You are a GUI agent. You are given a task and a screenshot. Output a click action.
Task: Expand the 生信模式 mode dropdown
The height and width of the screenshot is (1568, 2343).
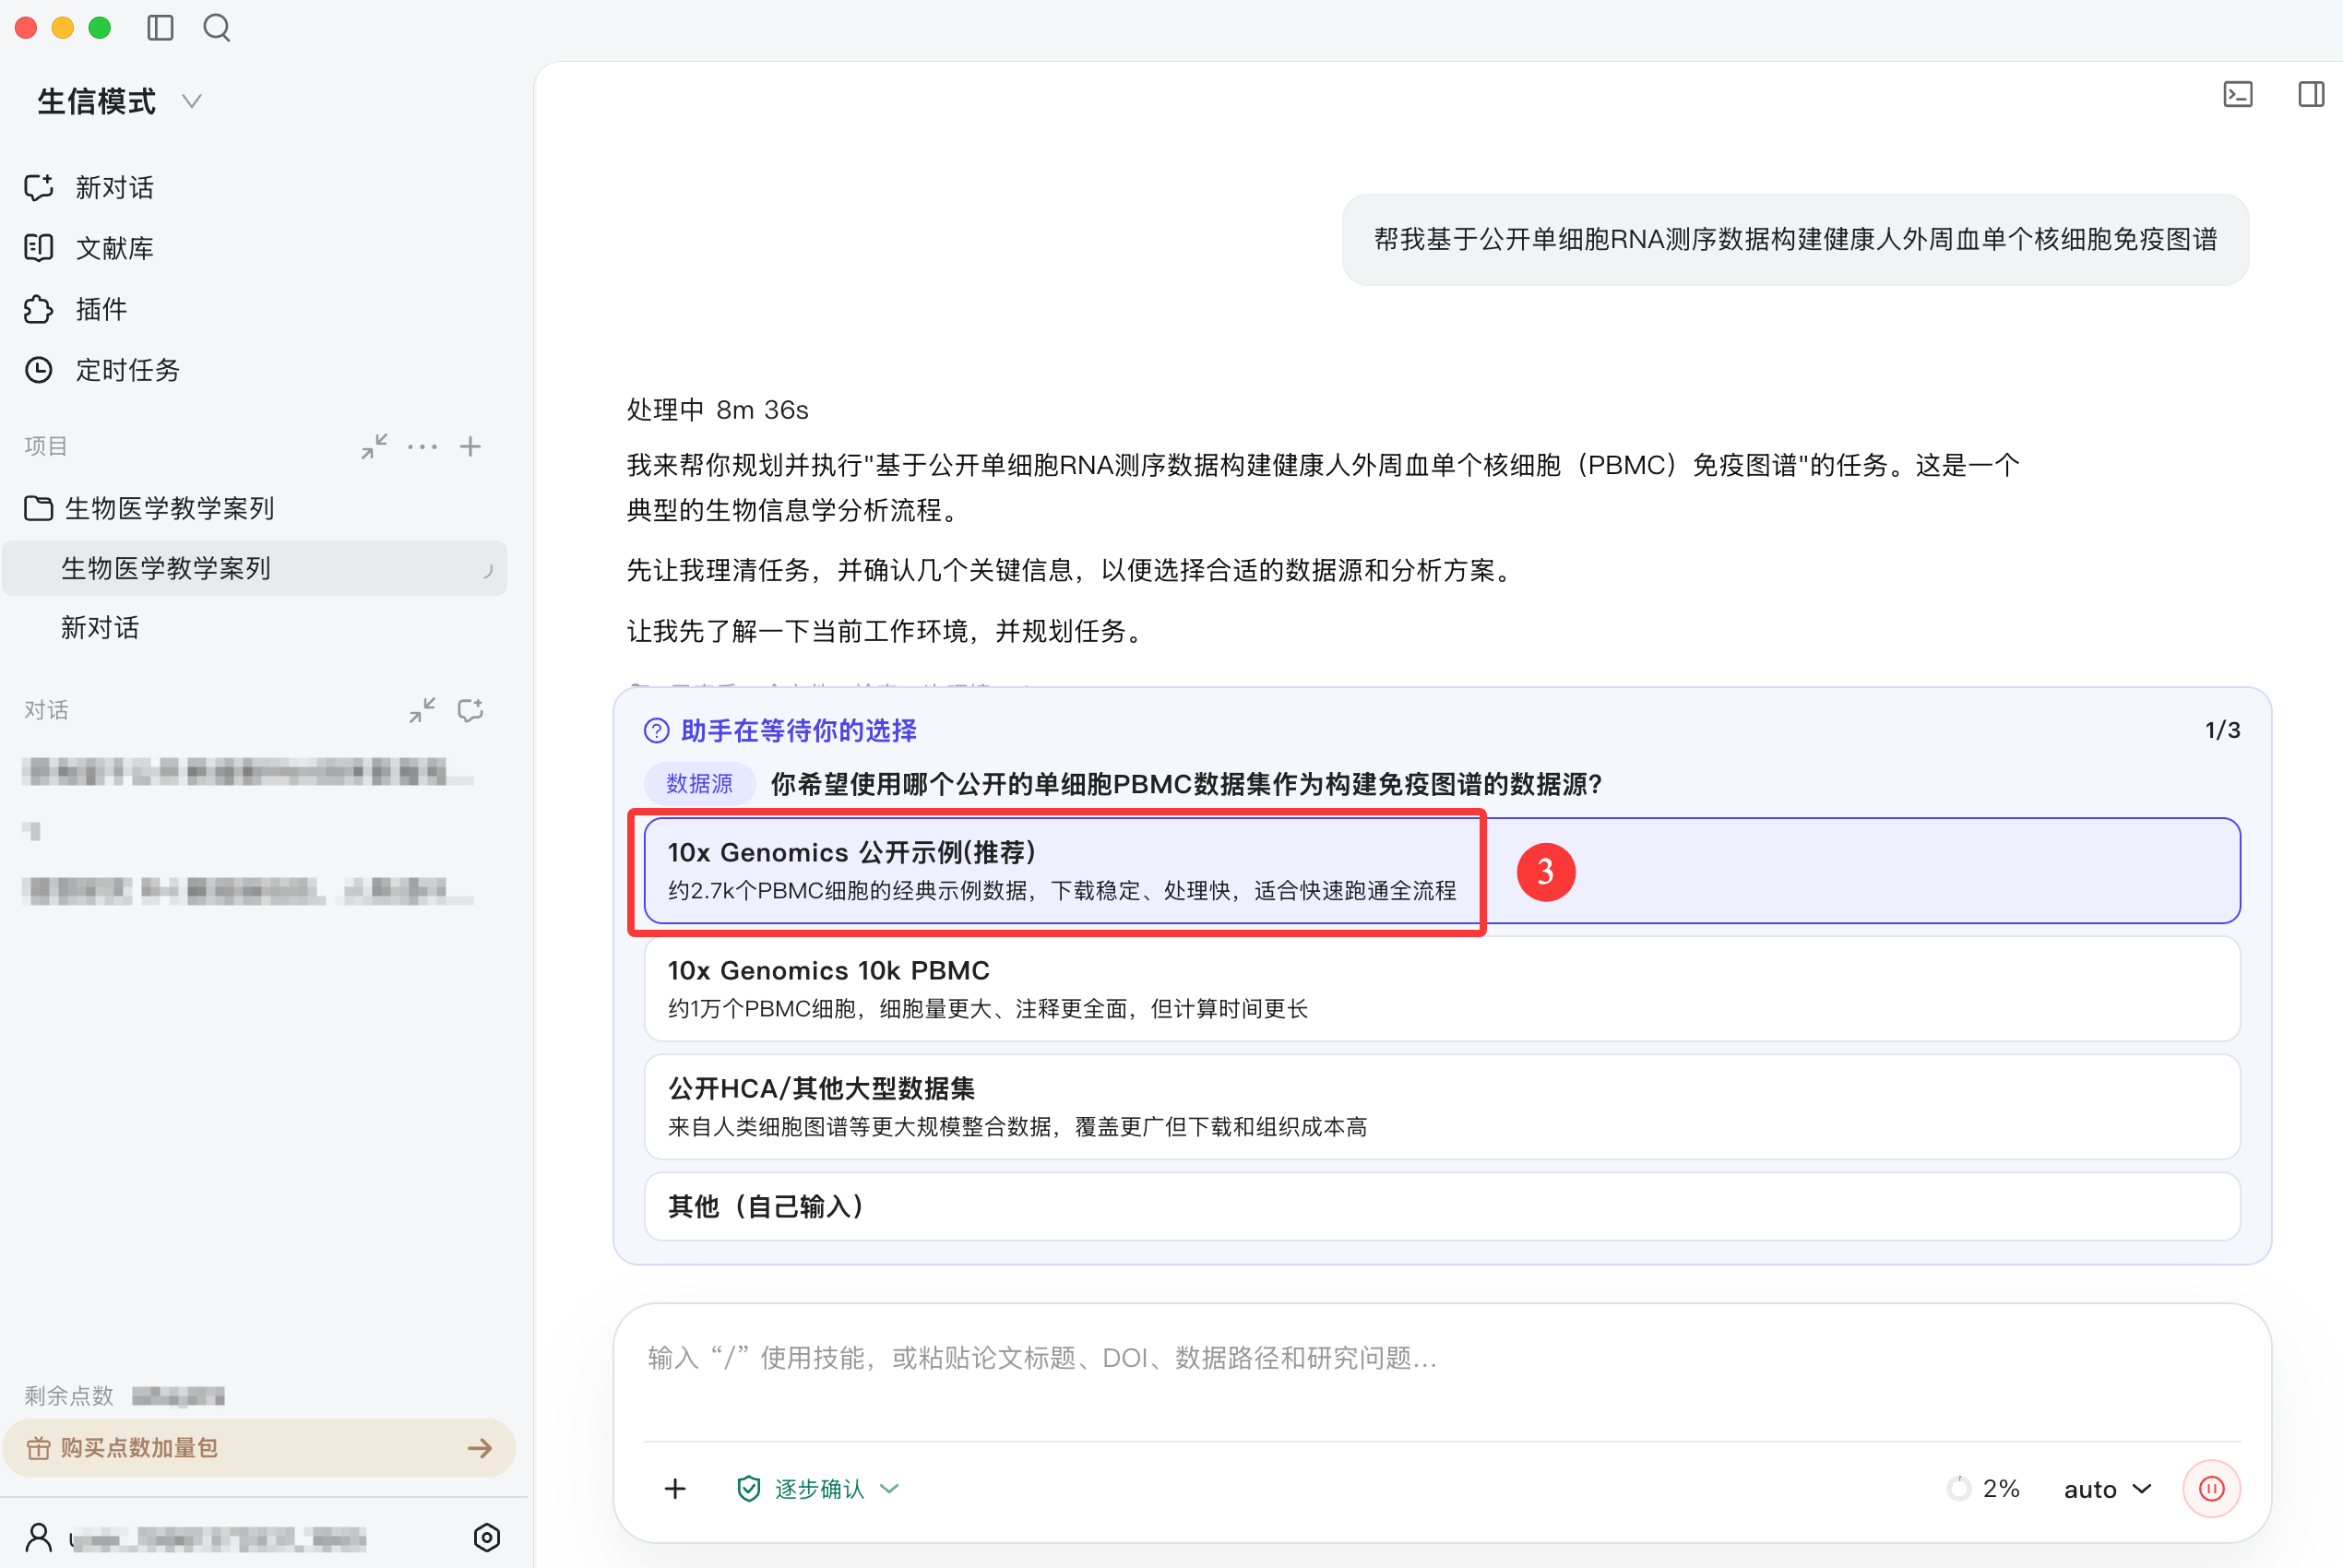coord(120,101)
